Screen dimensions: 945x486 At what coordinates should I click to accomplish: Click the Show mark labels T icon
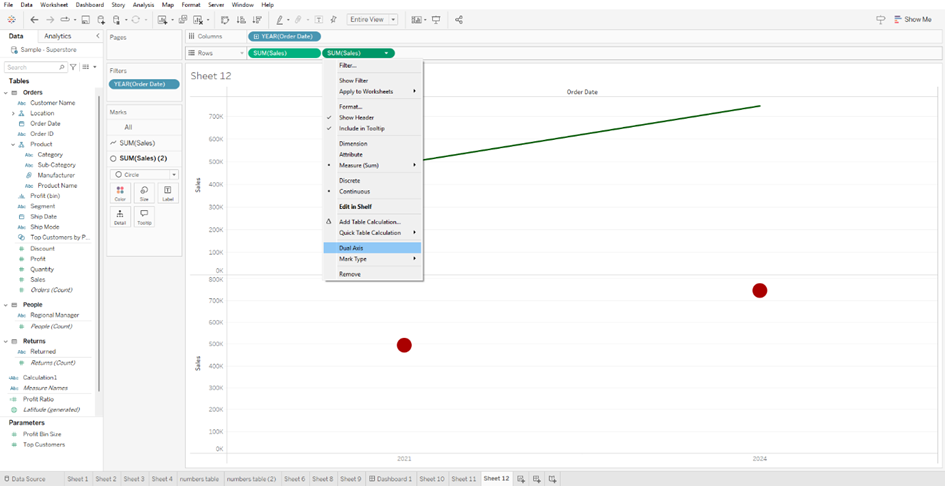(x=318, y=19)
